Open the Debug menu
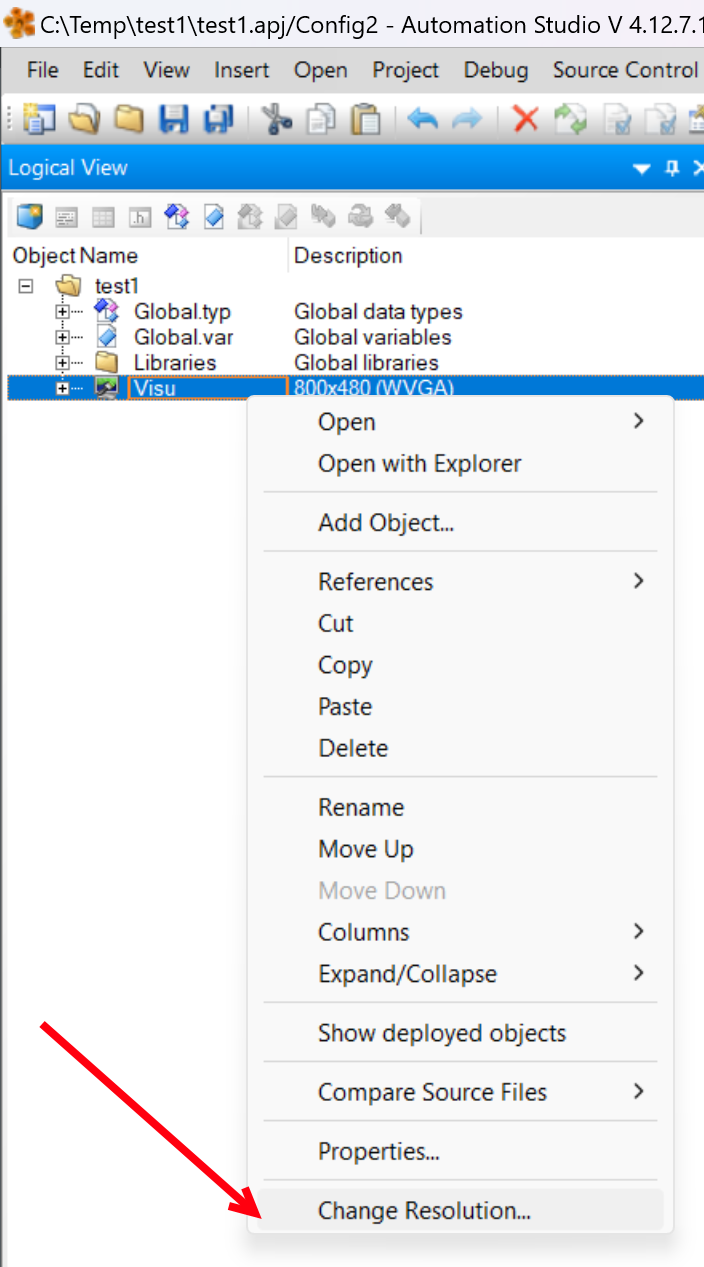The height and width of the screenshot is (1267, 704). (496, 70)
